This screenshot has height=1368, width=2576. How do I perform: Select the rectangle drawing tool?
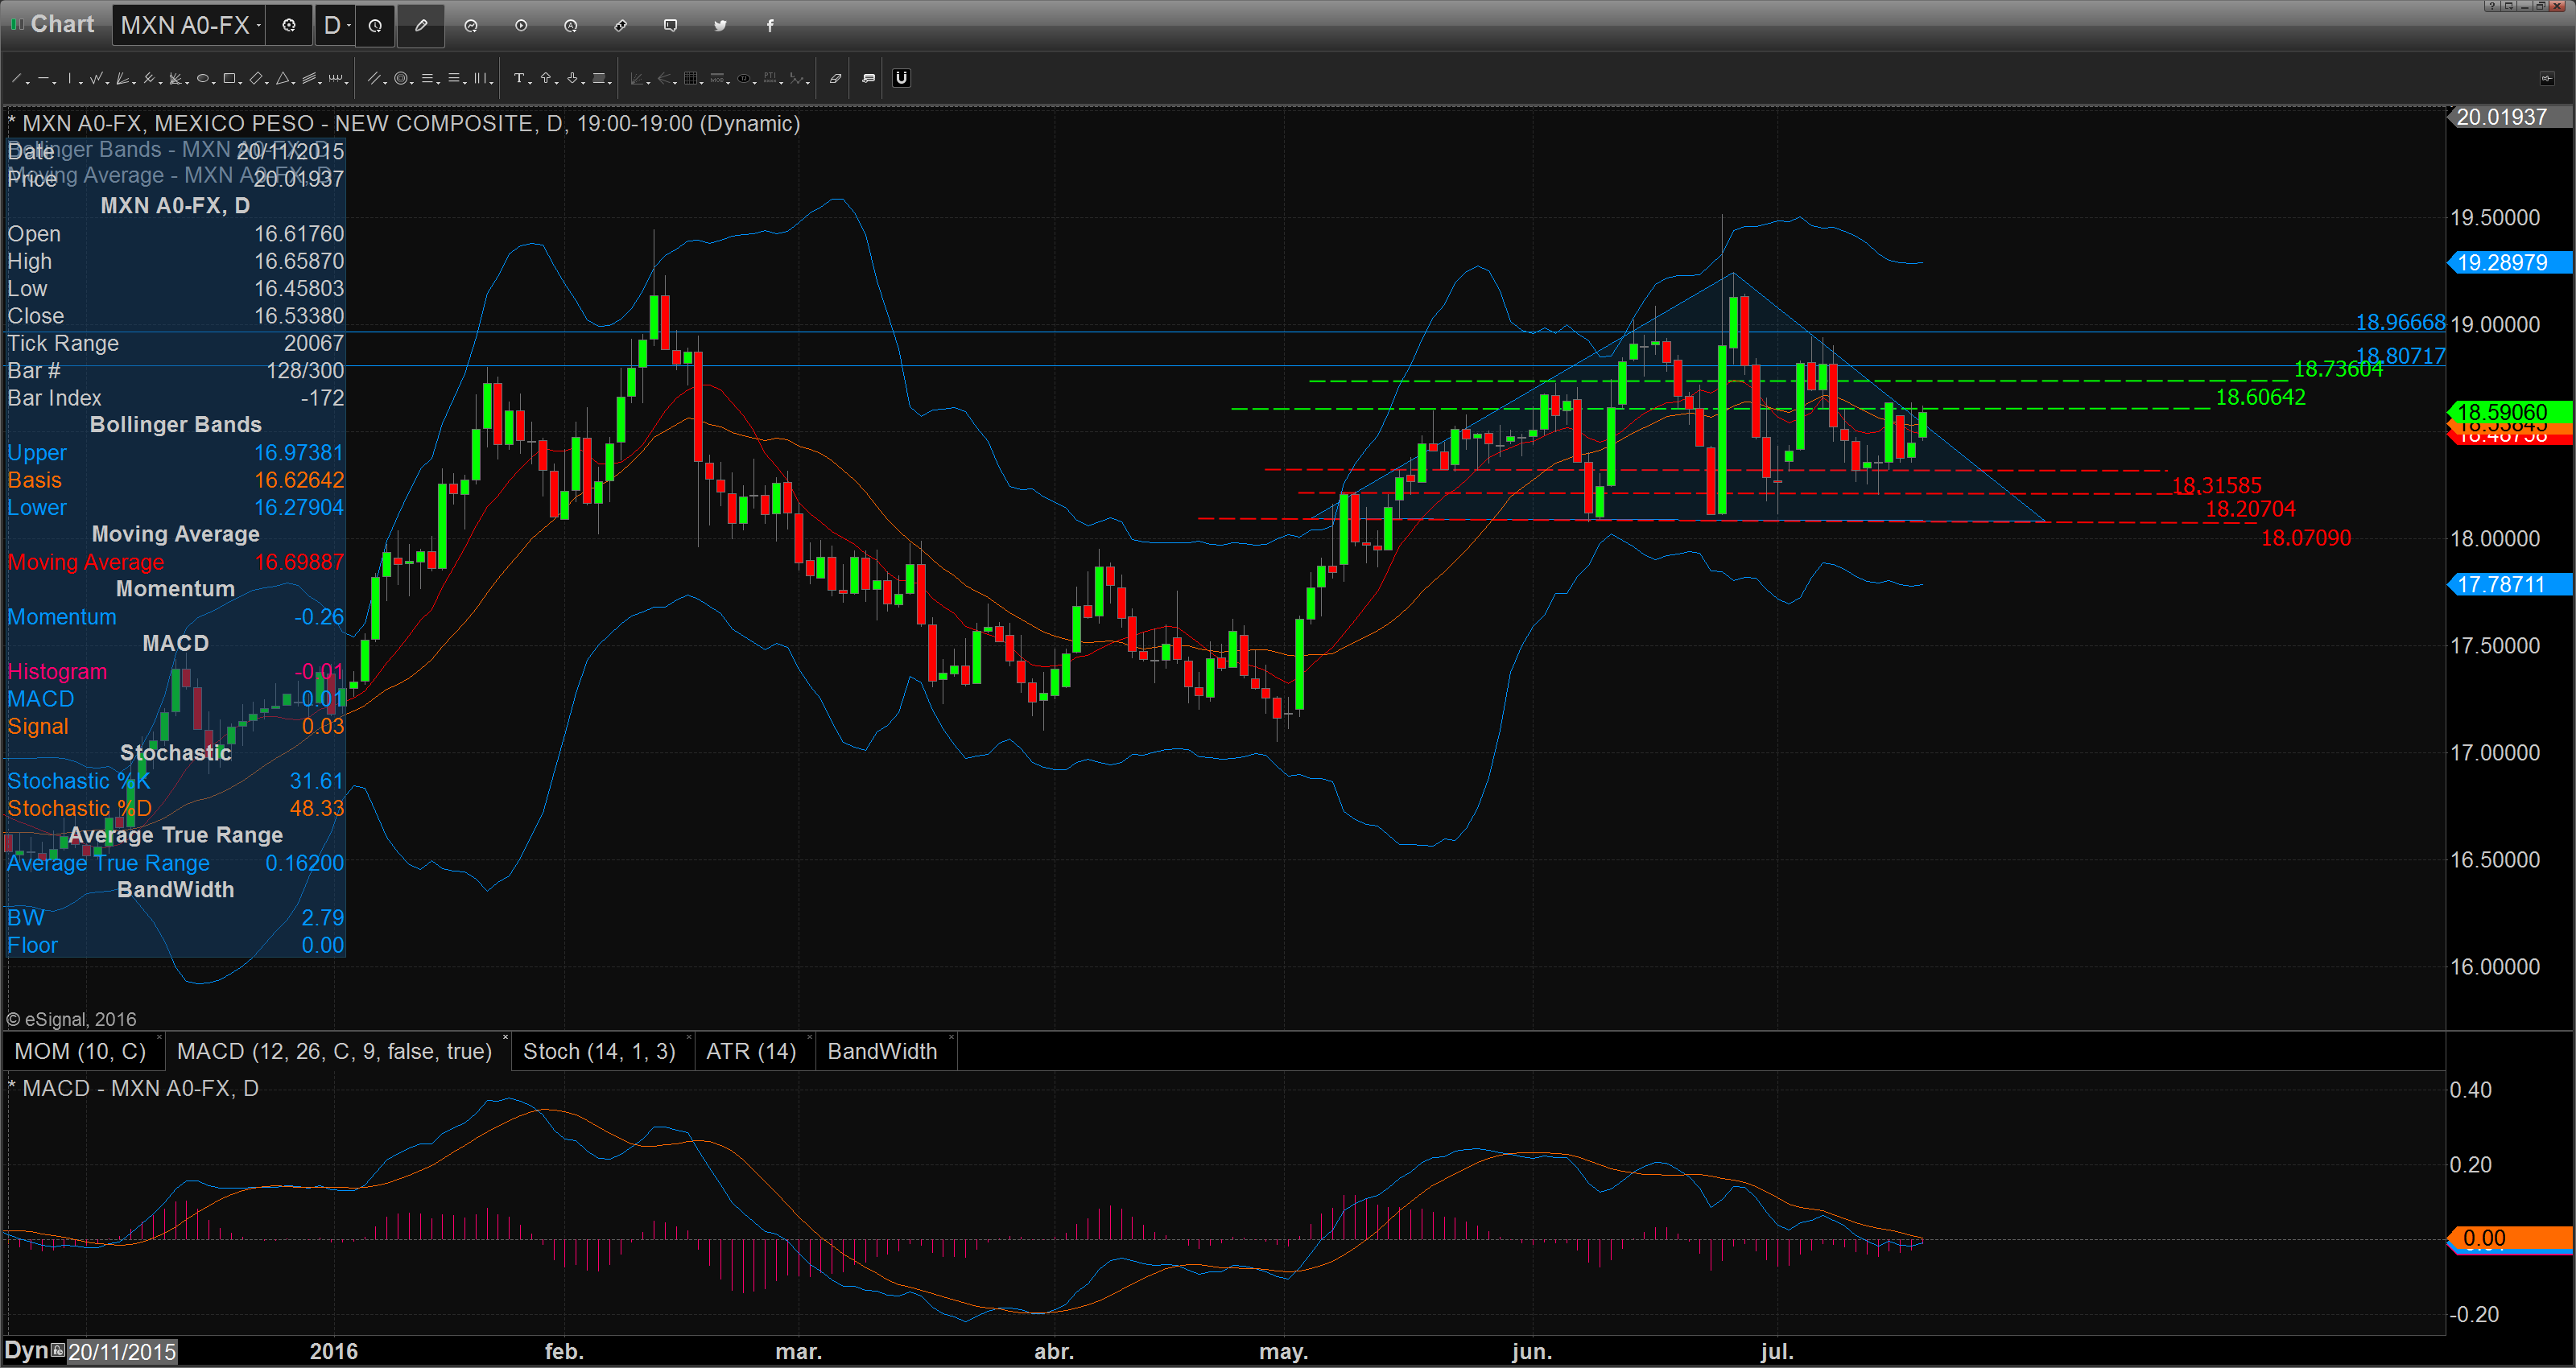pos(229,78)
